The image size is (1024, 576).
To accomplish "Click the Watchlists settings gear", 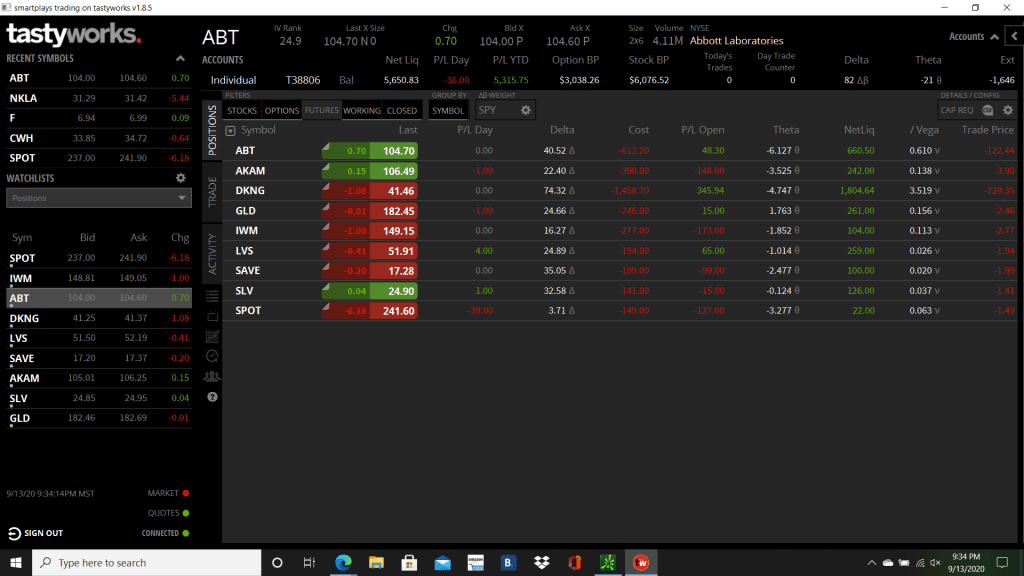I will point(181,178).
